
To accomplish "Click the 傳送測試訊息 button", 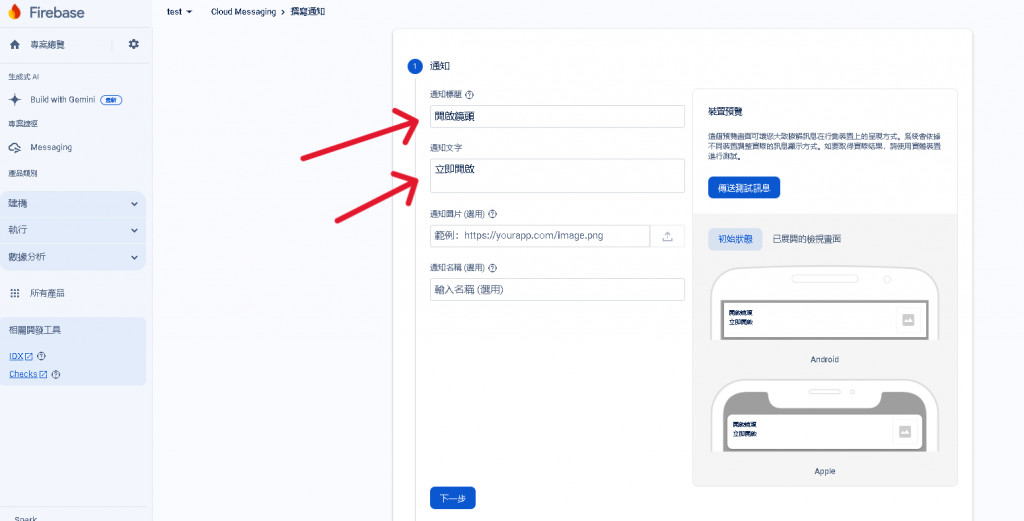I will click(744, 187).
